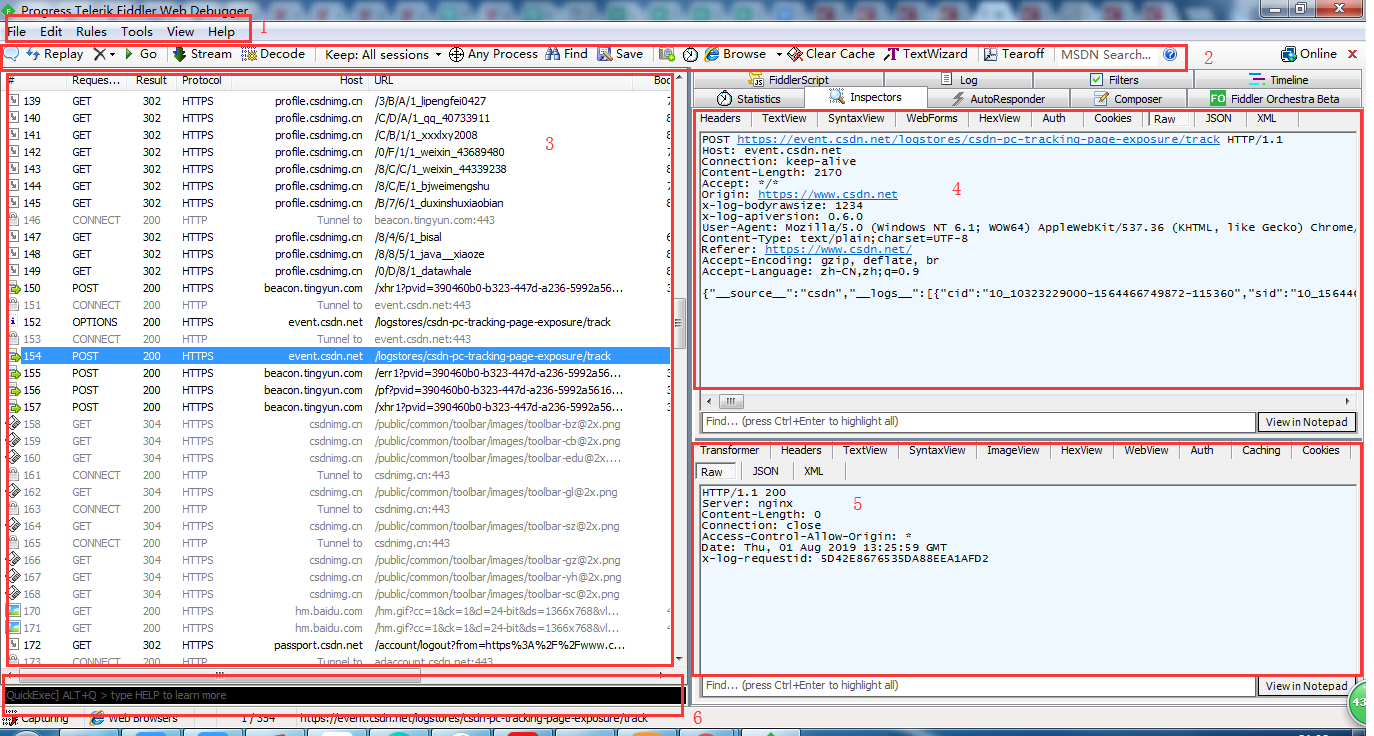
Task: Click the Browse button with IE icon
Action: 735,54
